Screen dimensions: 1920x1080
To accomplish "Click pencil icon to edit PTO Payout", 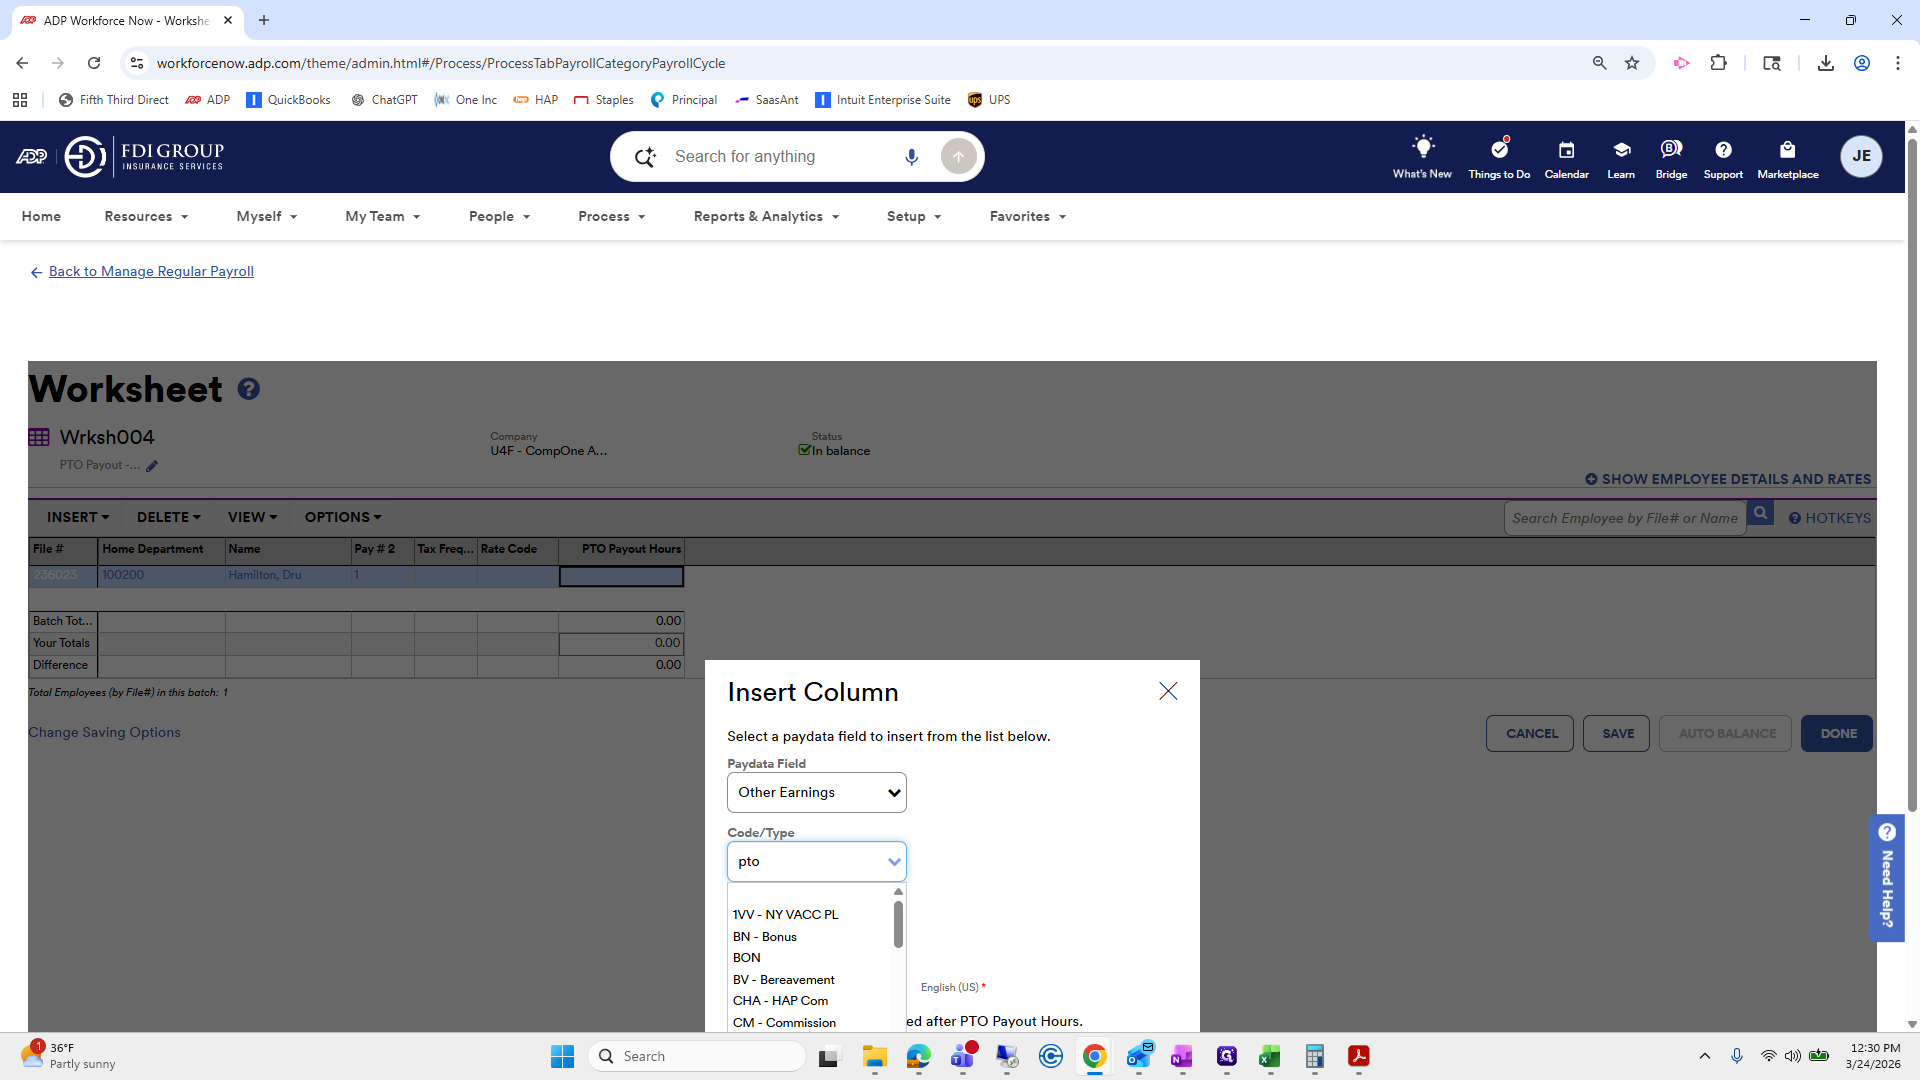I will coord(152,466).
